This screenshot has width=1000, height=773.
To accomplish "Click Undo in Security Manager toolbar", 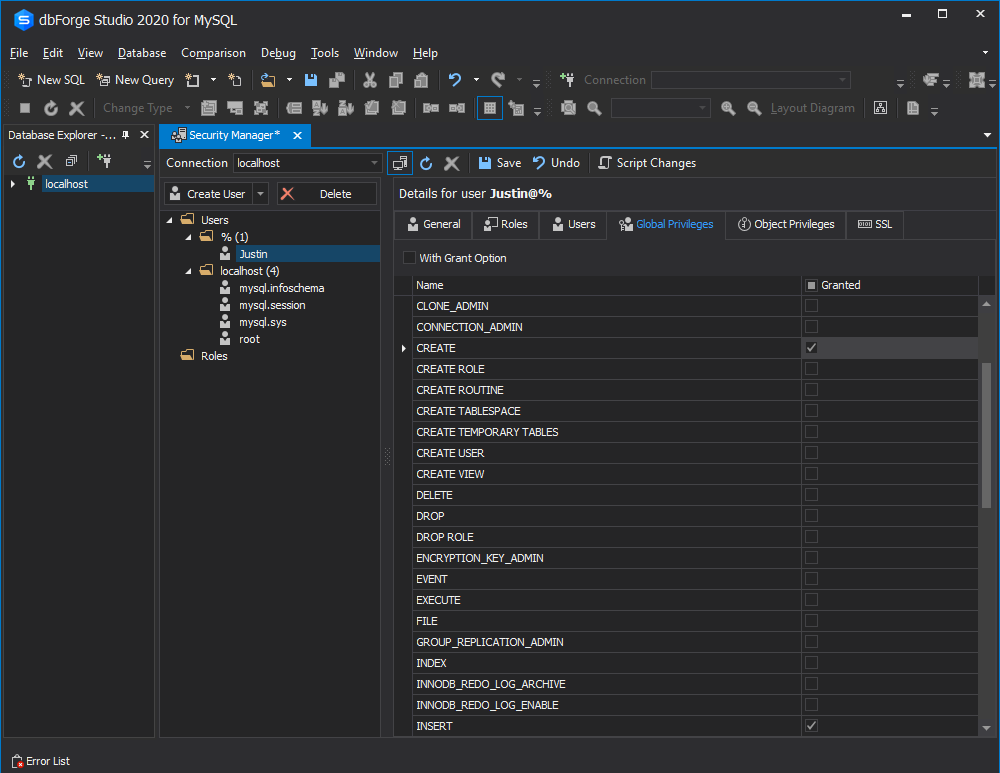I will click(x=556, y=163).
